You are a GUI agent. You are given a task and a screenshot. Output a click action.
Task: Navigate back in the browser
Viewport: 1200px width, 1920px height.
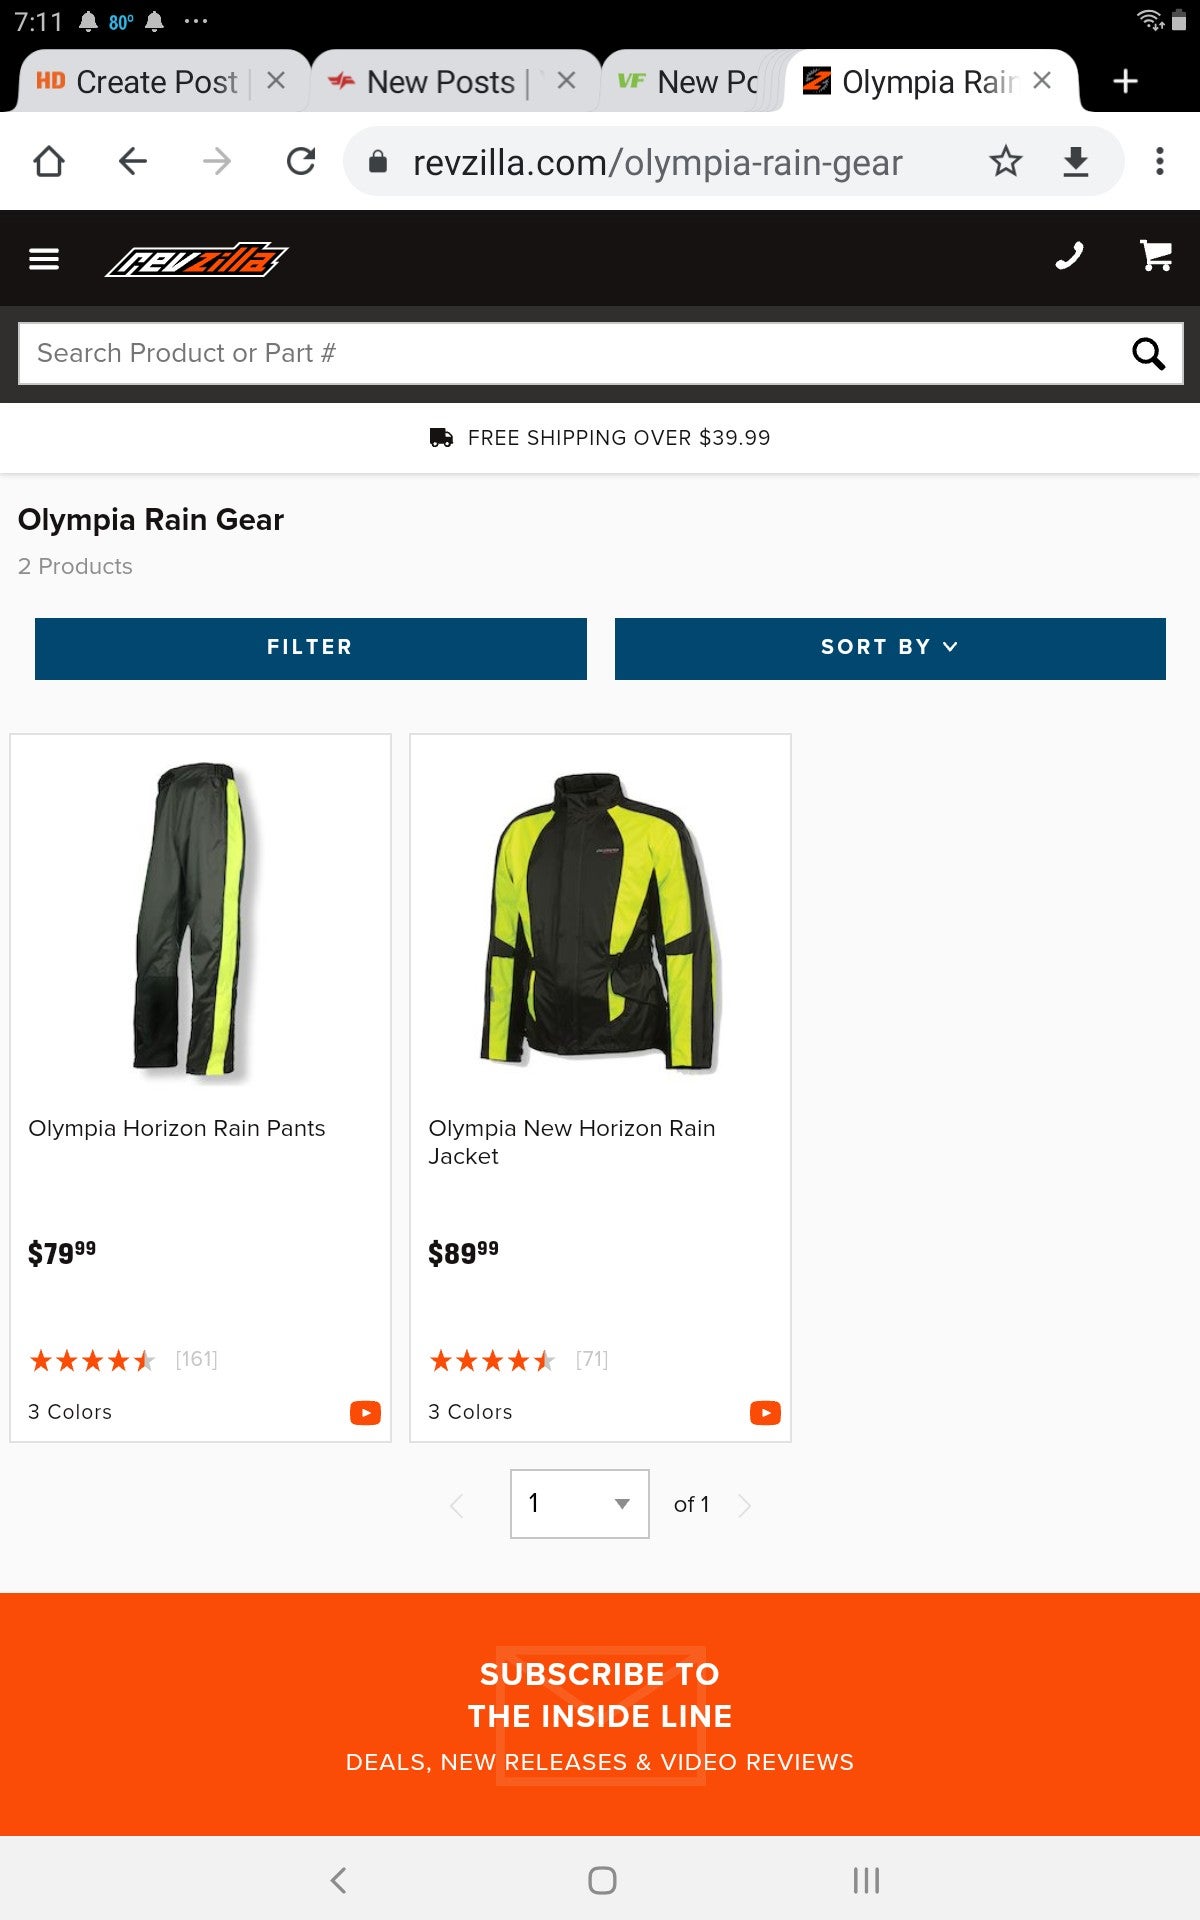tap(132, 161)
